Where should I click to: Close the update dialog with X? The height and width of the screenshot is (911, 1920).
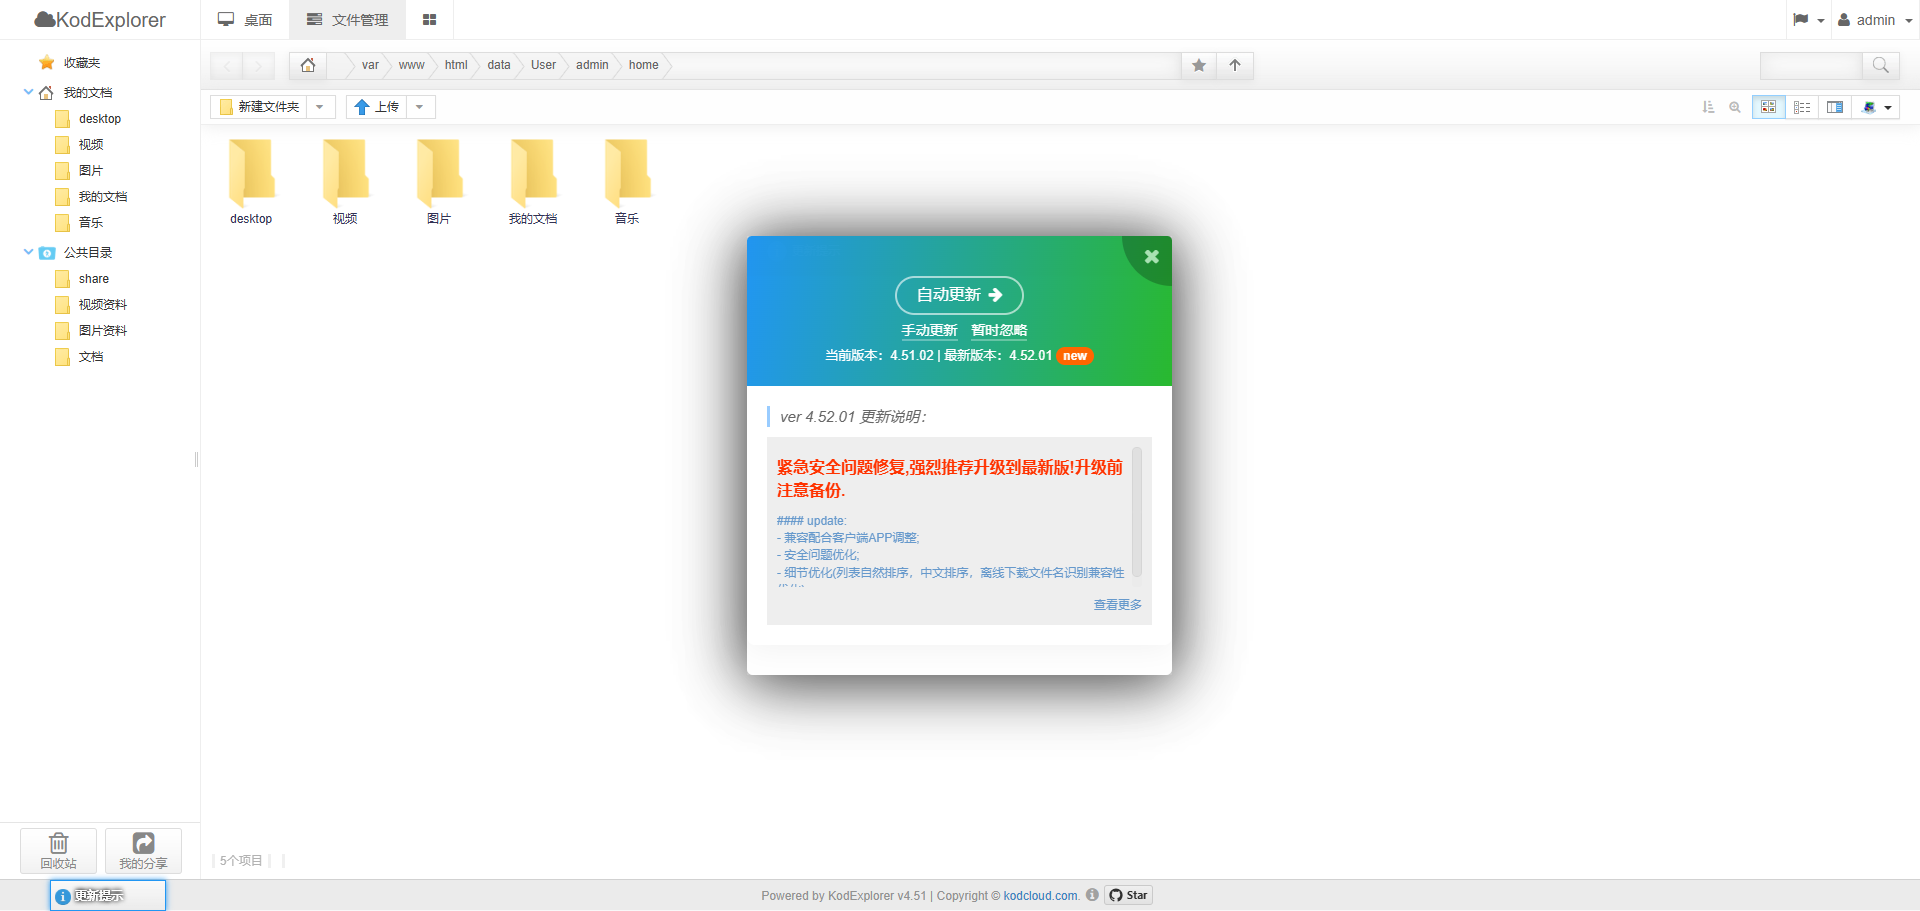1152,256
